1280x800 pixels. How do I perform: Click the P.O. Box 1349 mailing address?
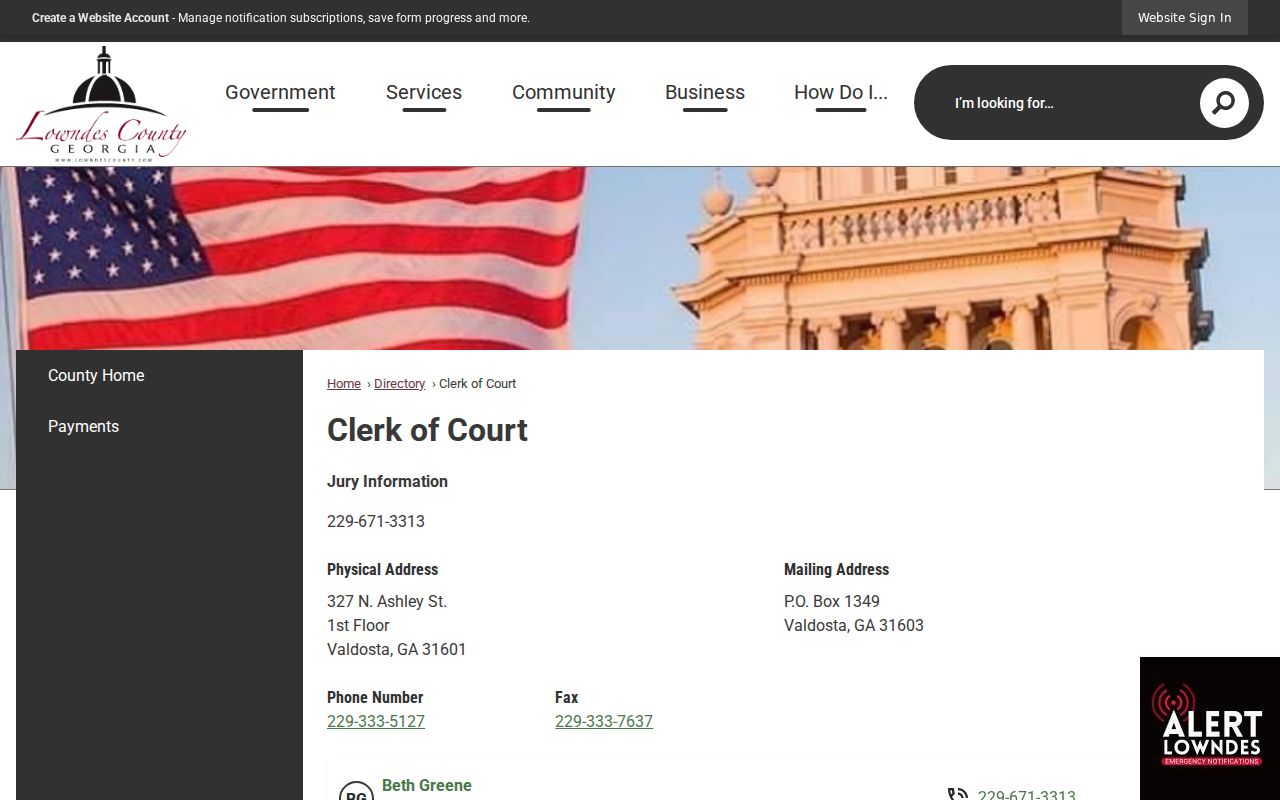click(x=832, y=601)
